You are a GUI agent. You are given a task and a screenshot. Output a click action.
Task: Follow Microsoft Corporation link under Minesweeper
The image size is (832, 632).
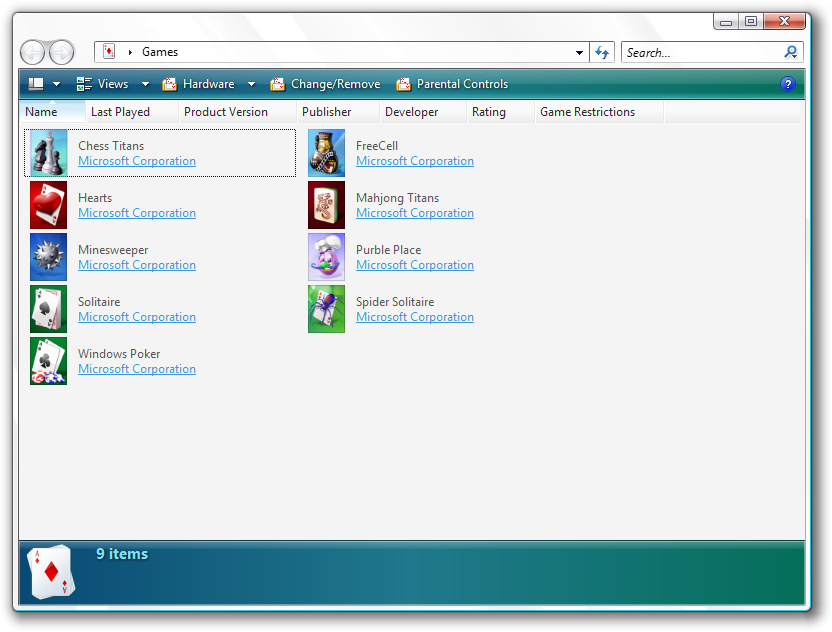coord(137,265)
